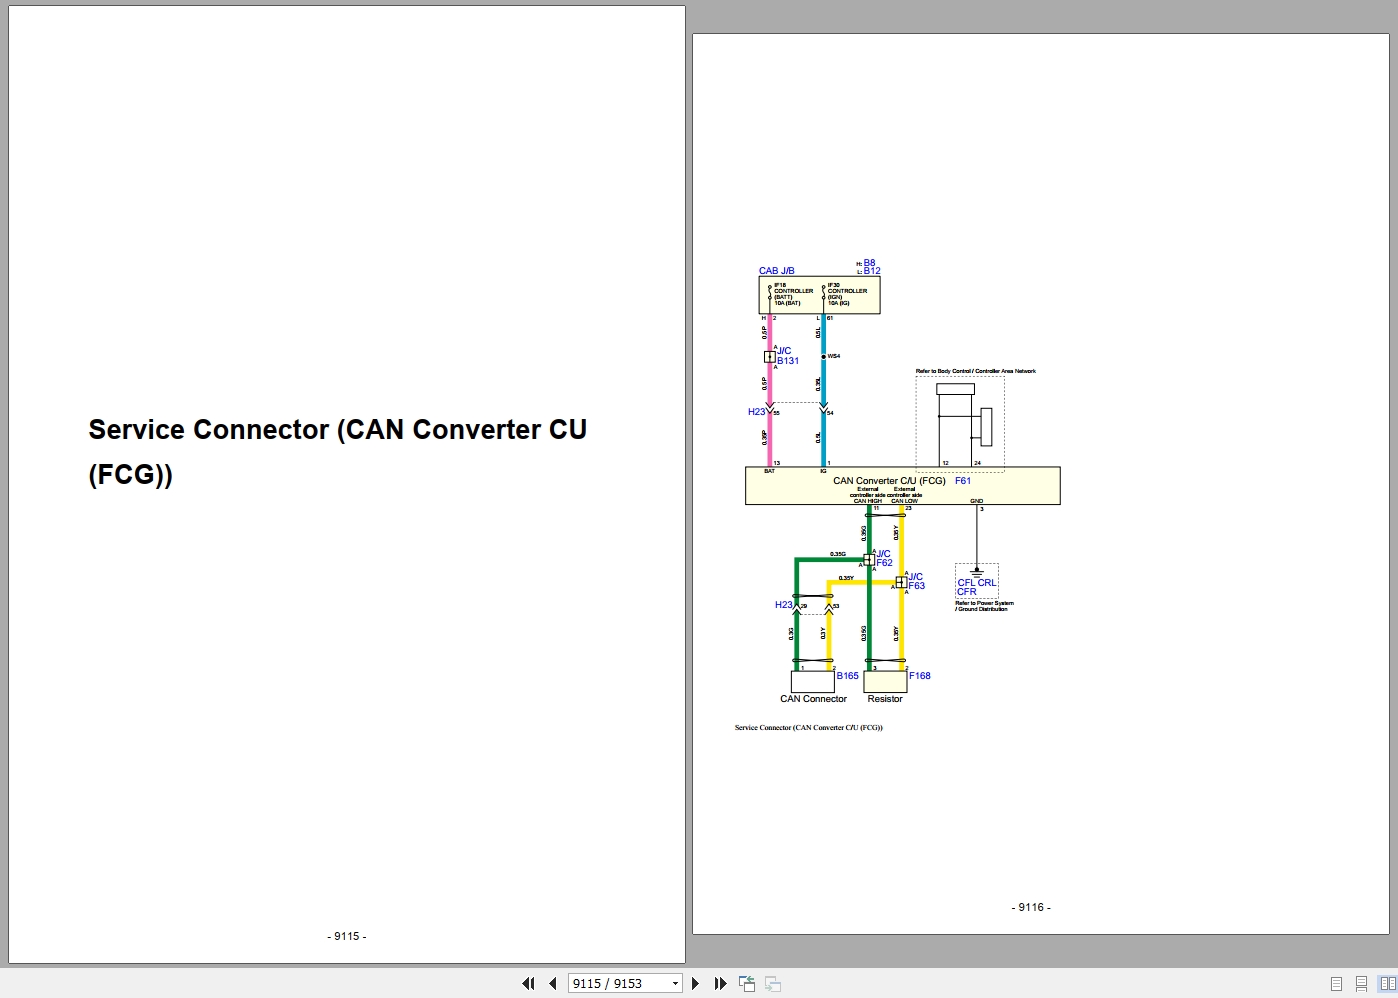Click the next view navigation icon
The width and height of the screenshot is (1398, 998).
pyautogui.click(x=773, y=984)
